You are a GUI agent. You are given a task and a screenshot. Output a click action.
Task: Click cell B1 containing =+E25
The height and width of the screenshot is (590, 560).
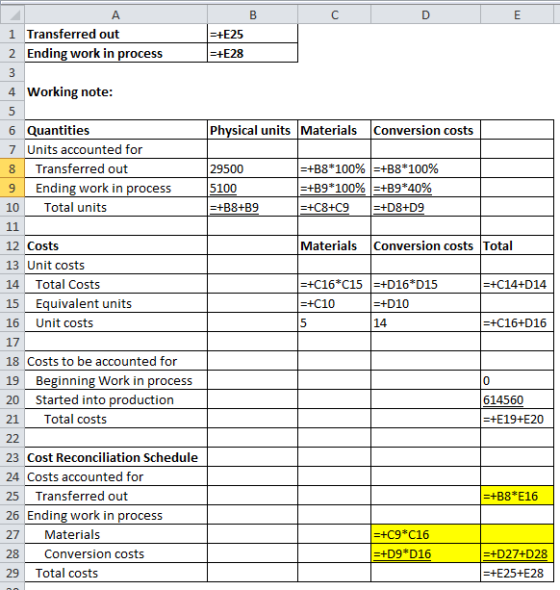coord(253,34)
